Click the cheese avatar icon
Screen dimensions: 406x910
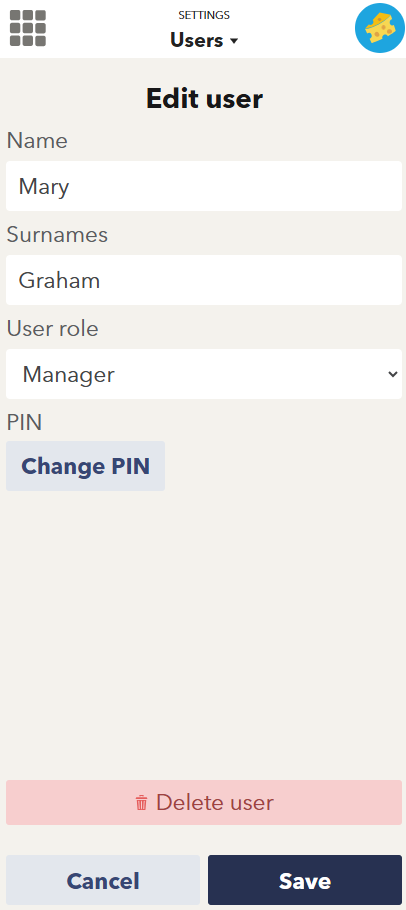pos(380,28)
